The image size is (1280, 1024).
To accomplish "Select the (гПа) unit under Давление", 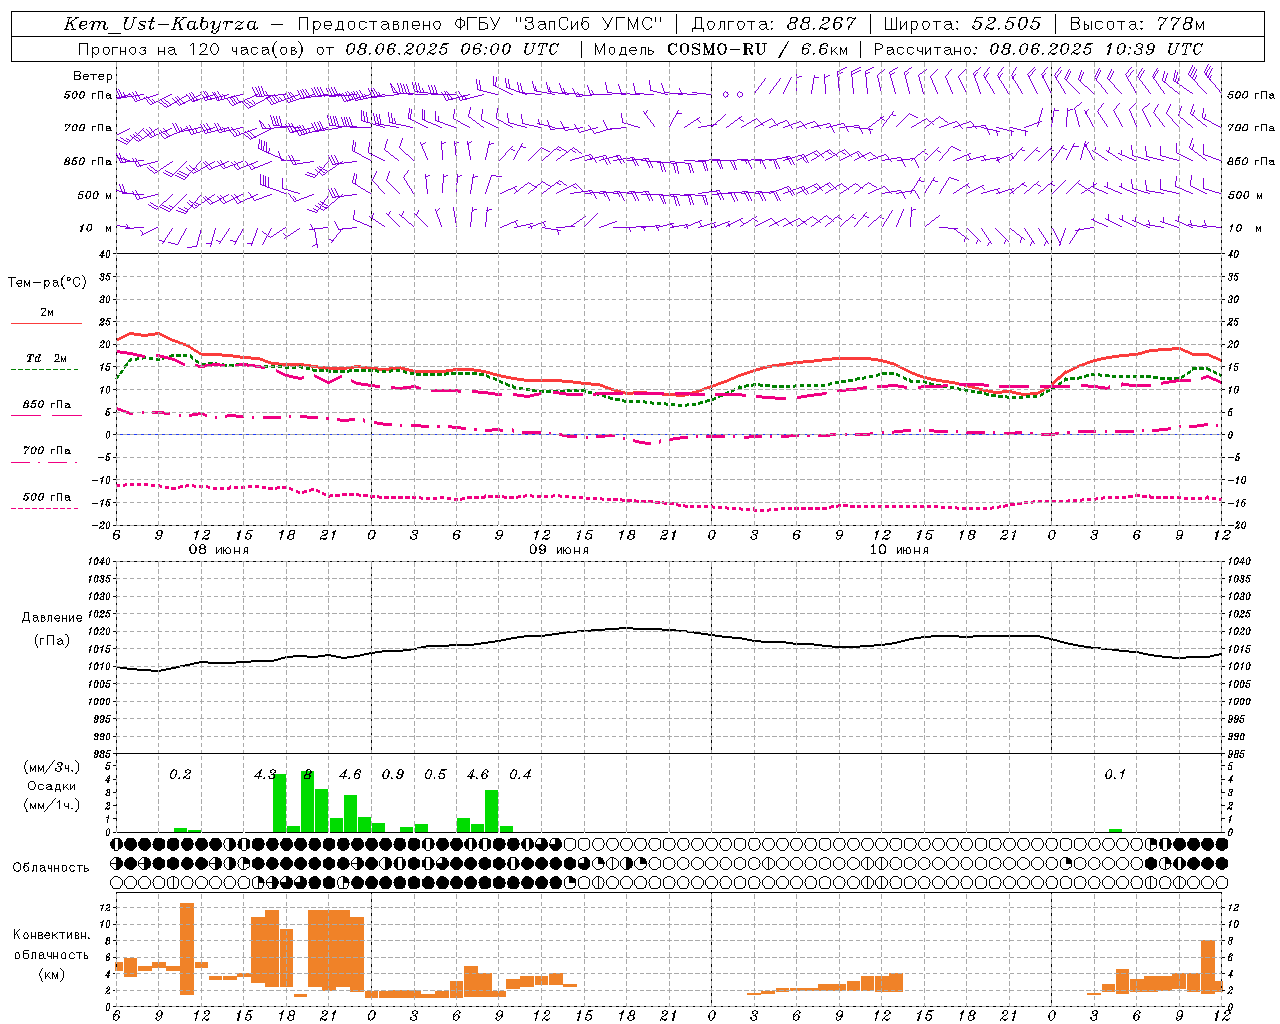I will click(x=52, y=641).
